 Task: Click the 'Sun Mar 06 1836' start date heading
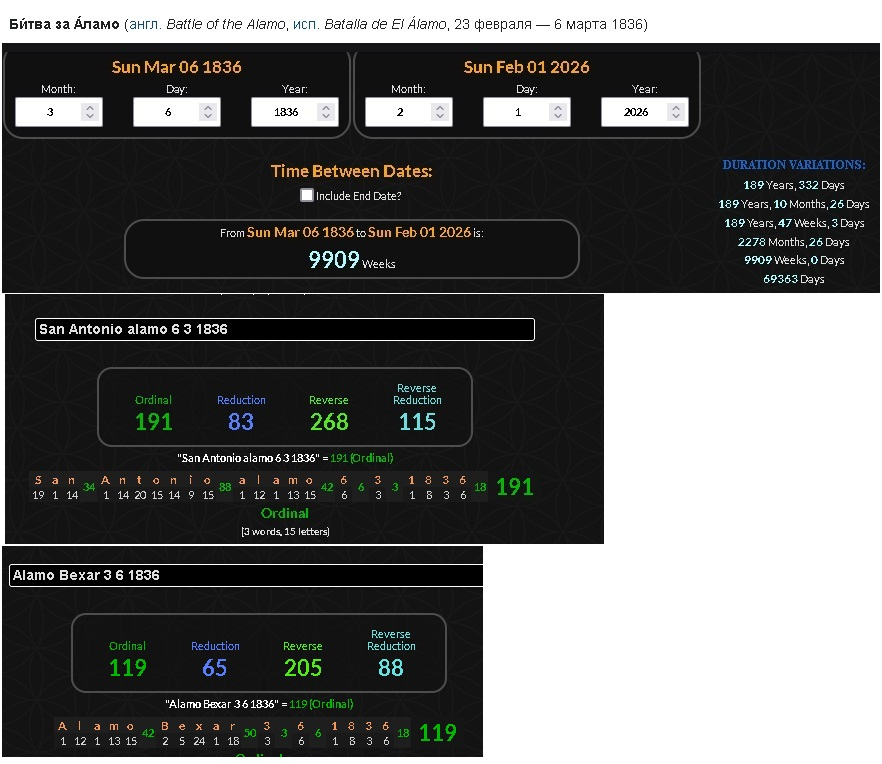pos(177,67)
